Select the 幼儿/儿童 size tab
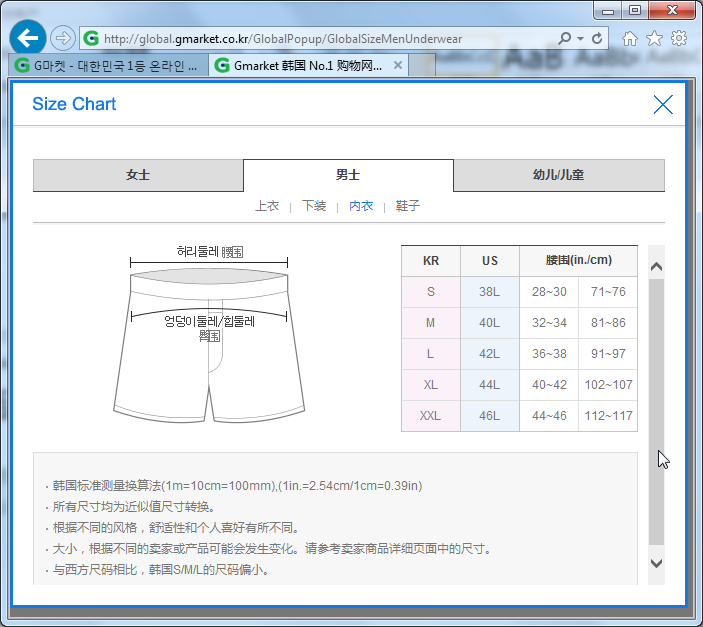The width and height of the screenshot is (703, 627). [x=558, y=175]
